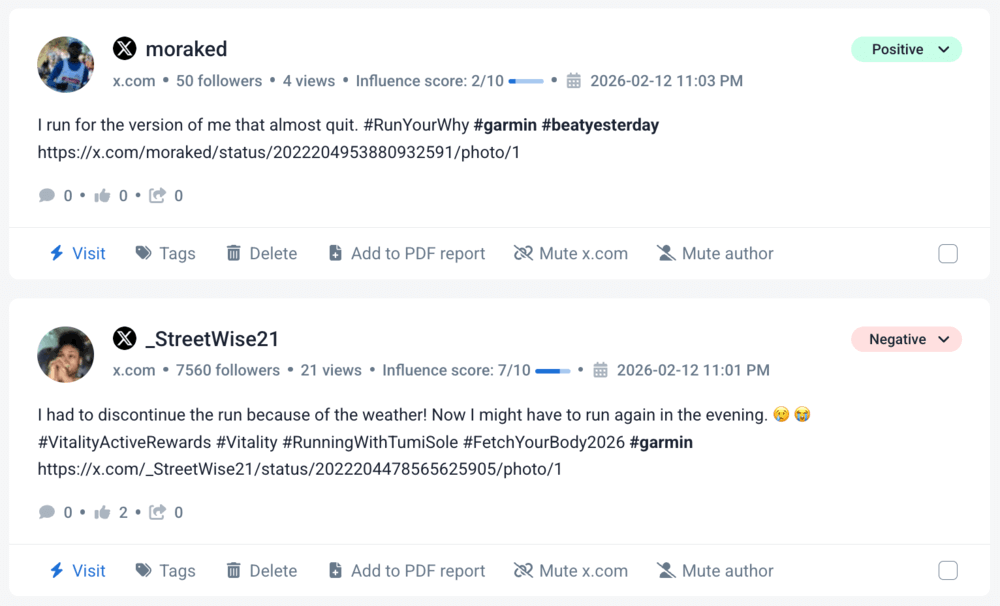The height and width of the screenshot is (606, 1000).
Task: Visit moraked's original post
Action: click(x=78, y=254)
